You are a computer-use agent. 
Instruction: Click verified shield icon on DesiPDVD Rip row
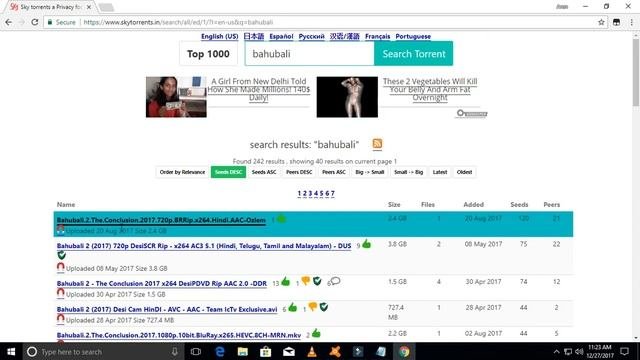coord(317,281)
